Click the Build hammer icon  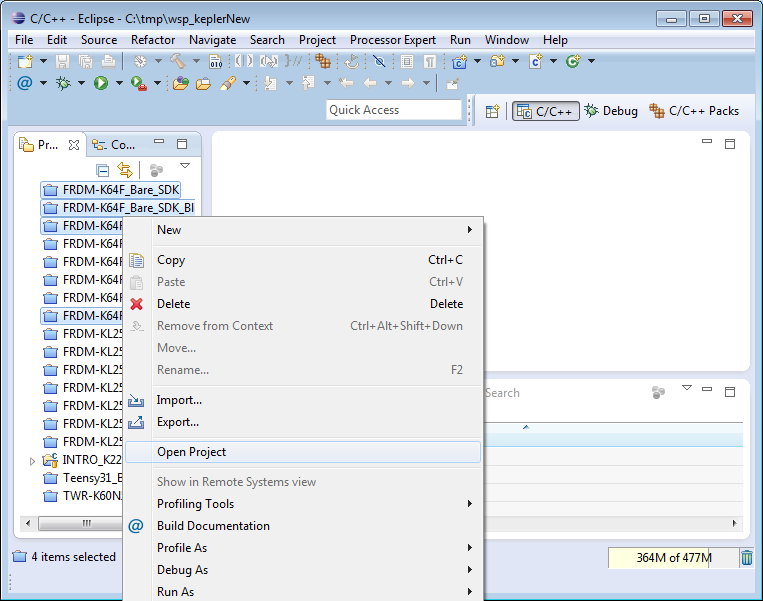coord(178,62)
